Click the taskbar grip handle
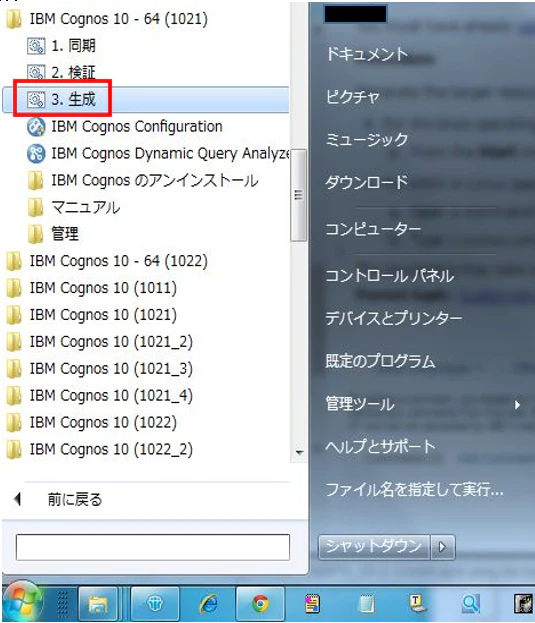This screenshot has width=535, height=623. point(62,604)
